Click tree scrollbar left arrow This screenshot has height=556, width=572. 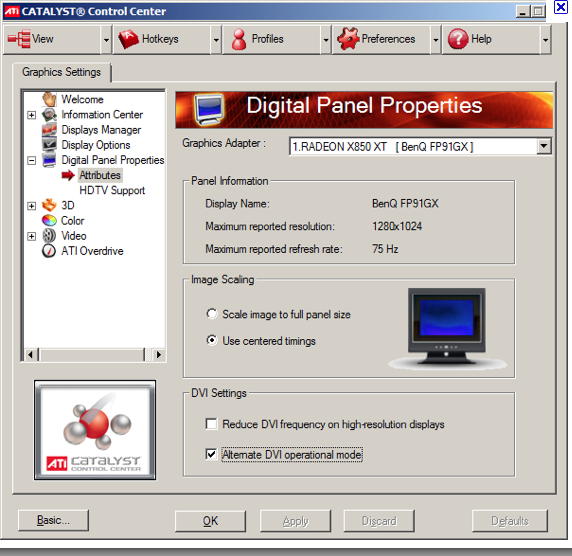point(31,354)
